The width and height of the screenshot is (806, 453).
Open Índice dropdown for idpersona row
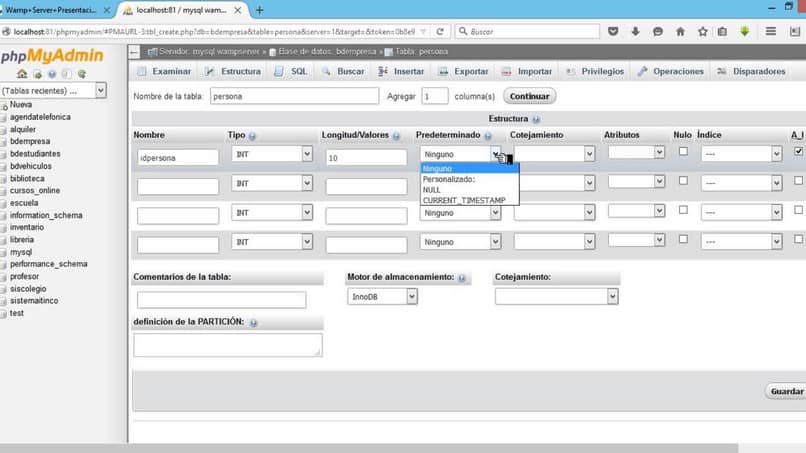[741, 154]
